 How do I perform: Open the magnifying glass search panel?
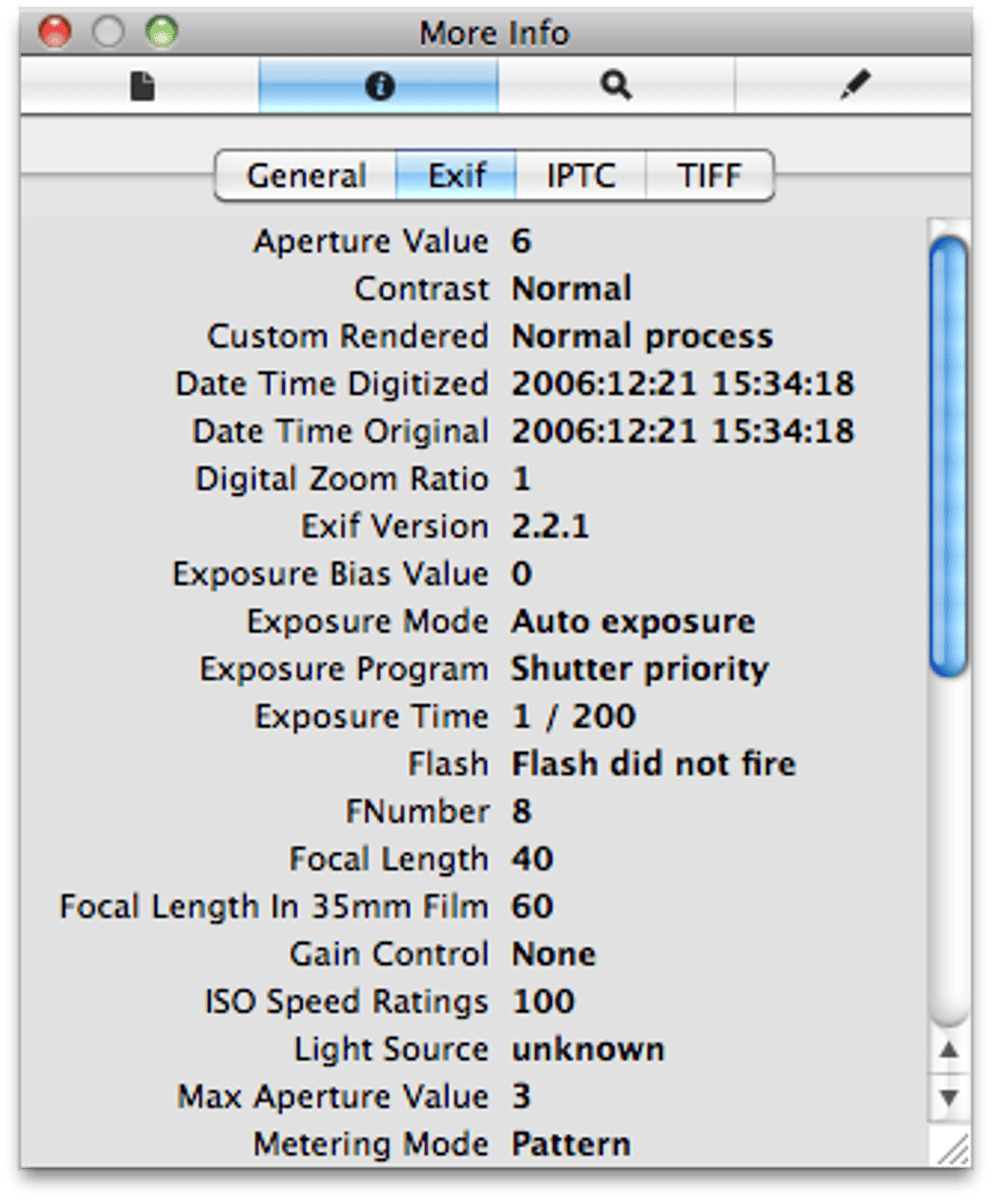pyautogui.click(x=616, y=86)
